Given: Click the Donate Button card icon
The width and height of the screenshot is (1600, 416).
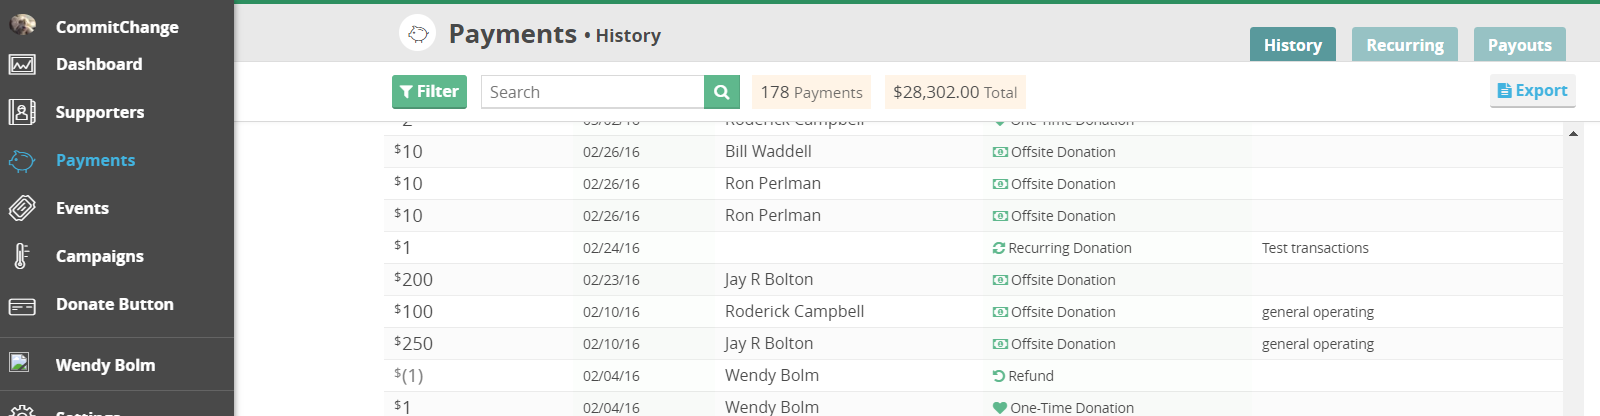Looking at the screenshot, I should (x=22, y=305).
